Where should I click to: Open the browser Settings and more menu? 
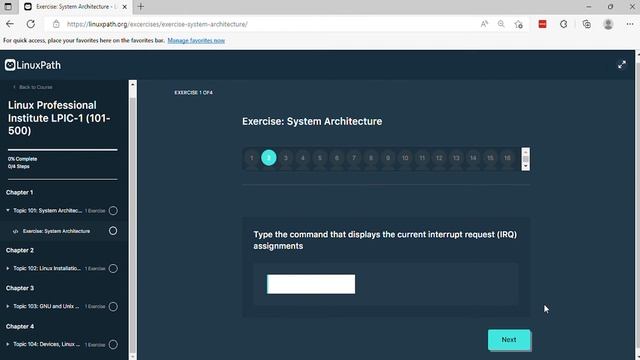click(630, 24)
